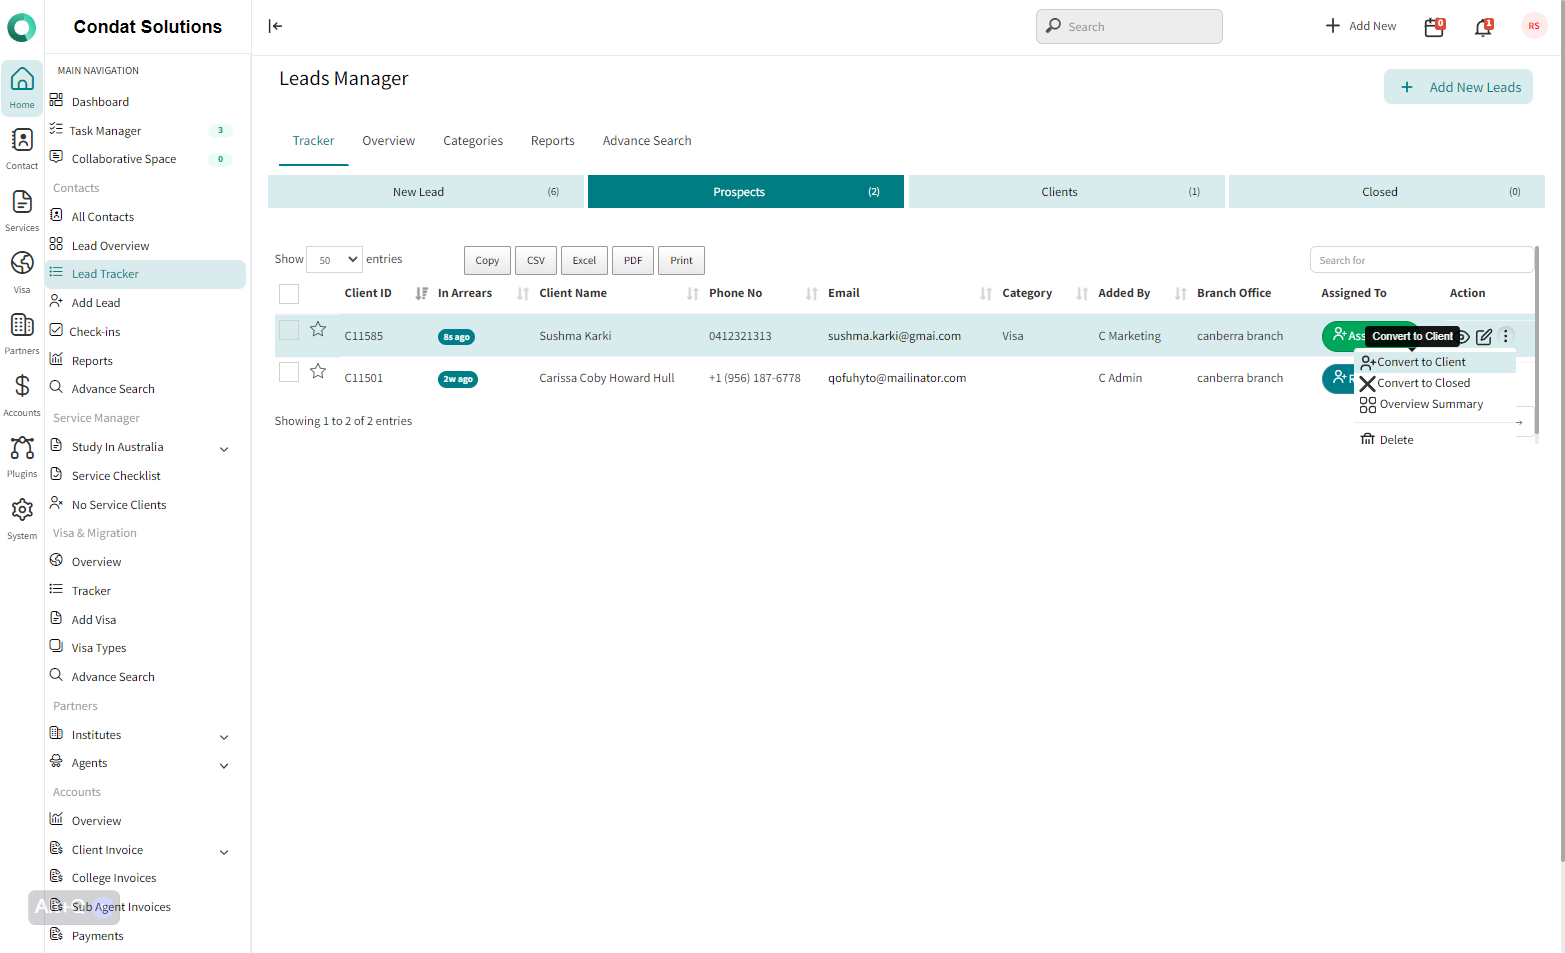Click the email sushma.karki@gmai.com

pyautogui.click(x=894, y=336)
